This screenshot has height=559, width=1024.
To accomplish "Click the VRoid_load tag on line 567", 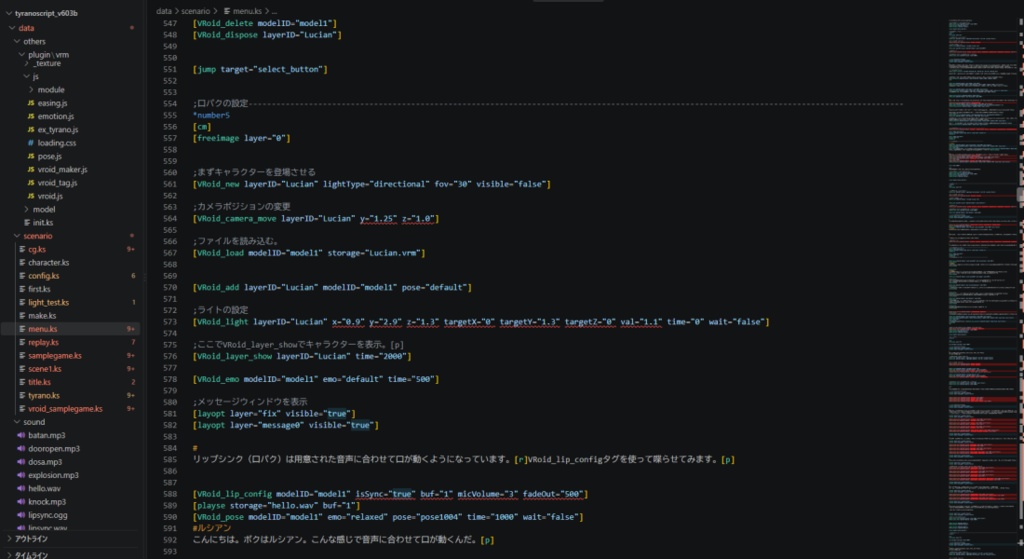I will pos(220,253).
